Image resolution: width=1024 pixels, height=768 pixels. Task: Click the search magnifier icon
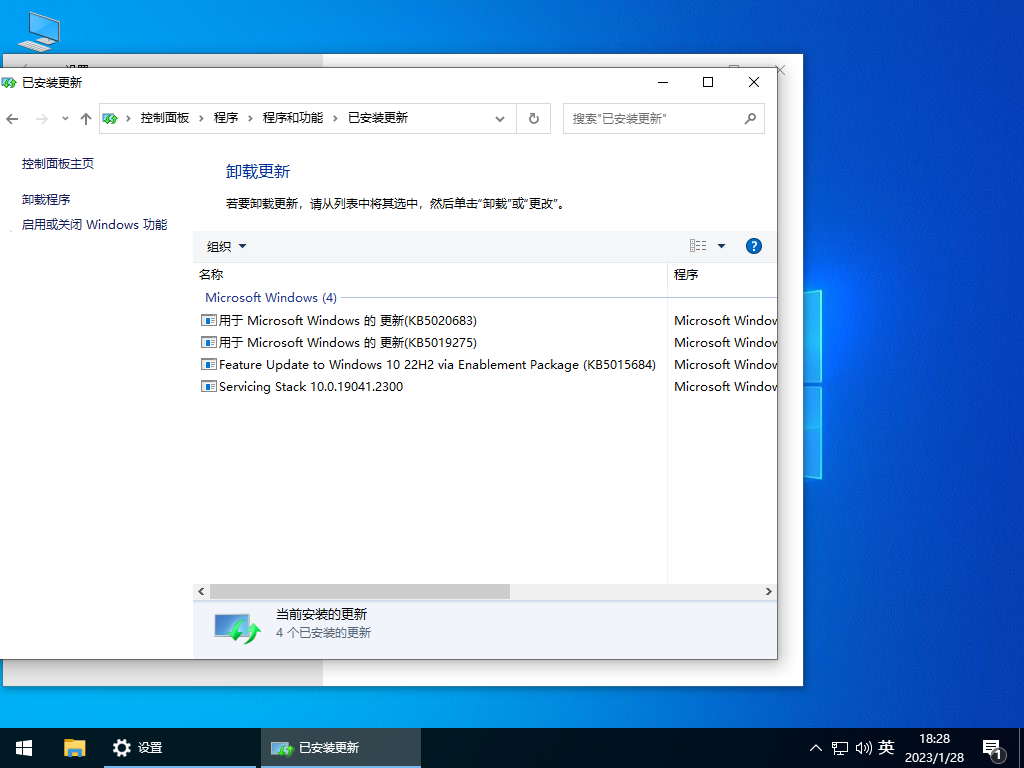[750, 118]
